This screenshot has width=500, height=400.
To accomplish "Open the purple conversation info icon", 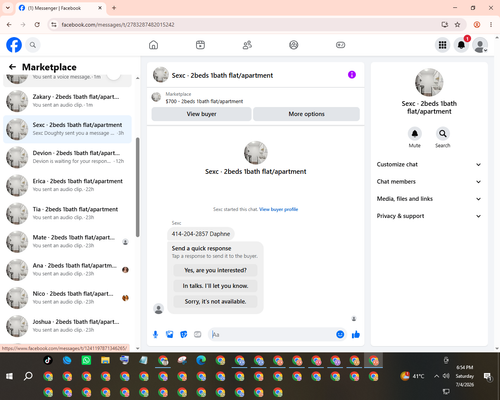I will [x=352, y=75].
